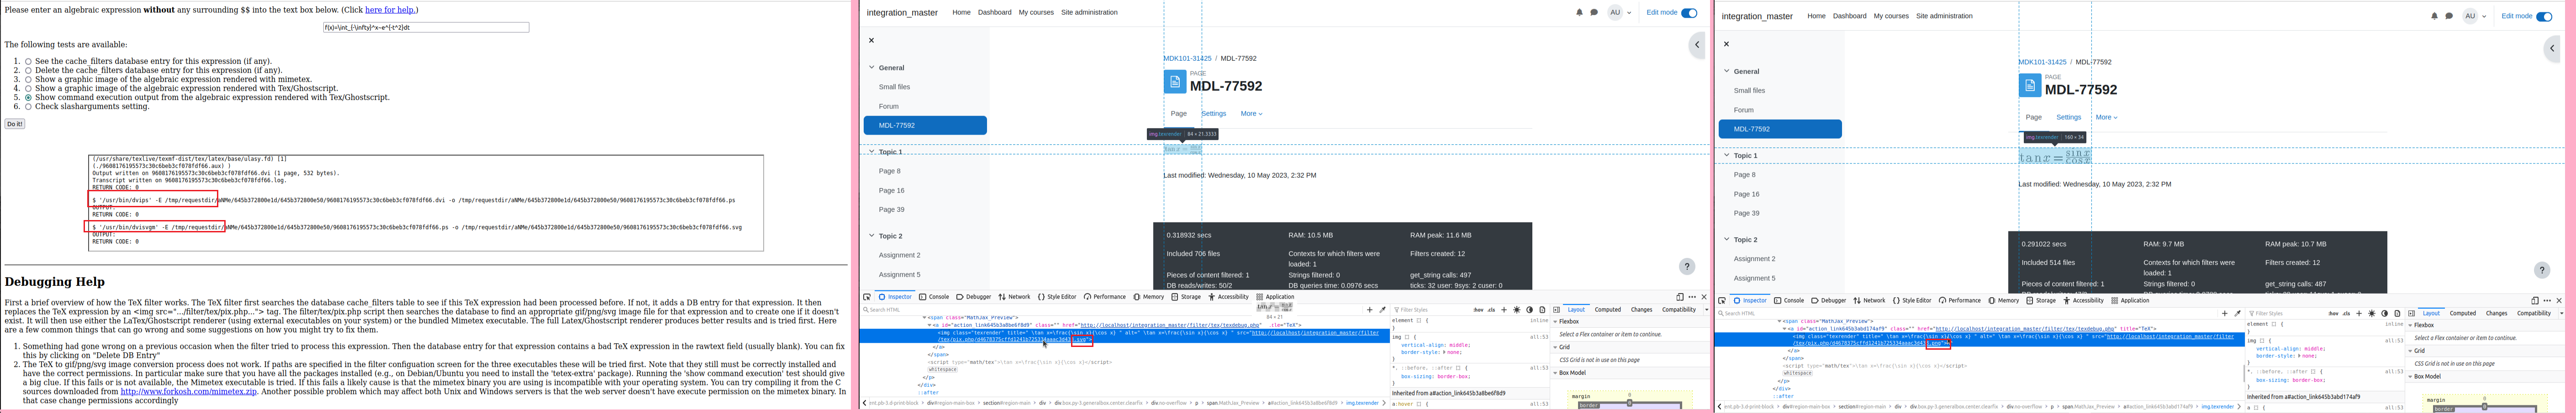Collapse Topic 1 section in the middle Moodle window
2576x420 pixels.
coord(871,152)
